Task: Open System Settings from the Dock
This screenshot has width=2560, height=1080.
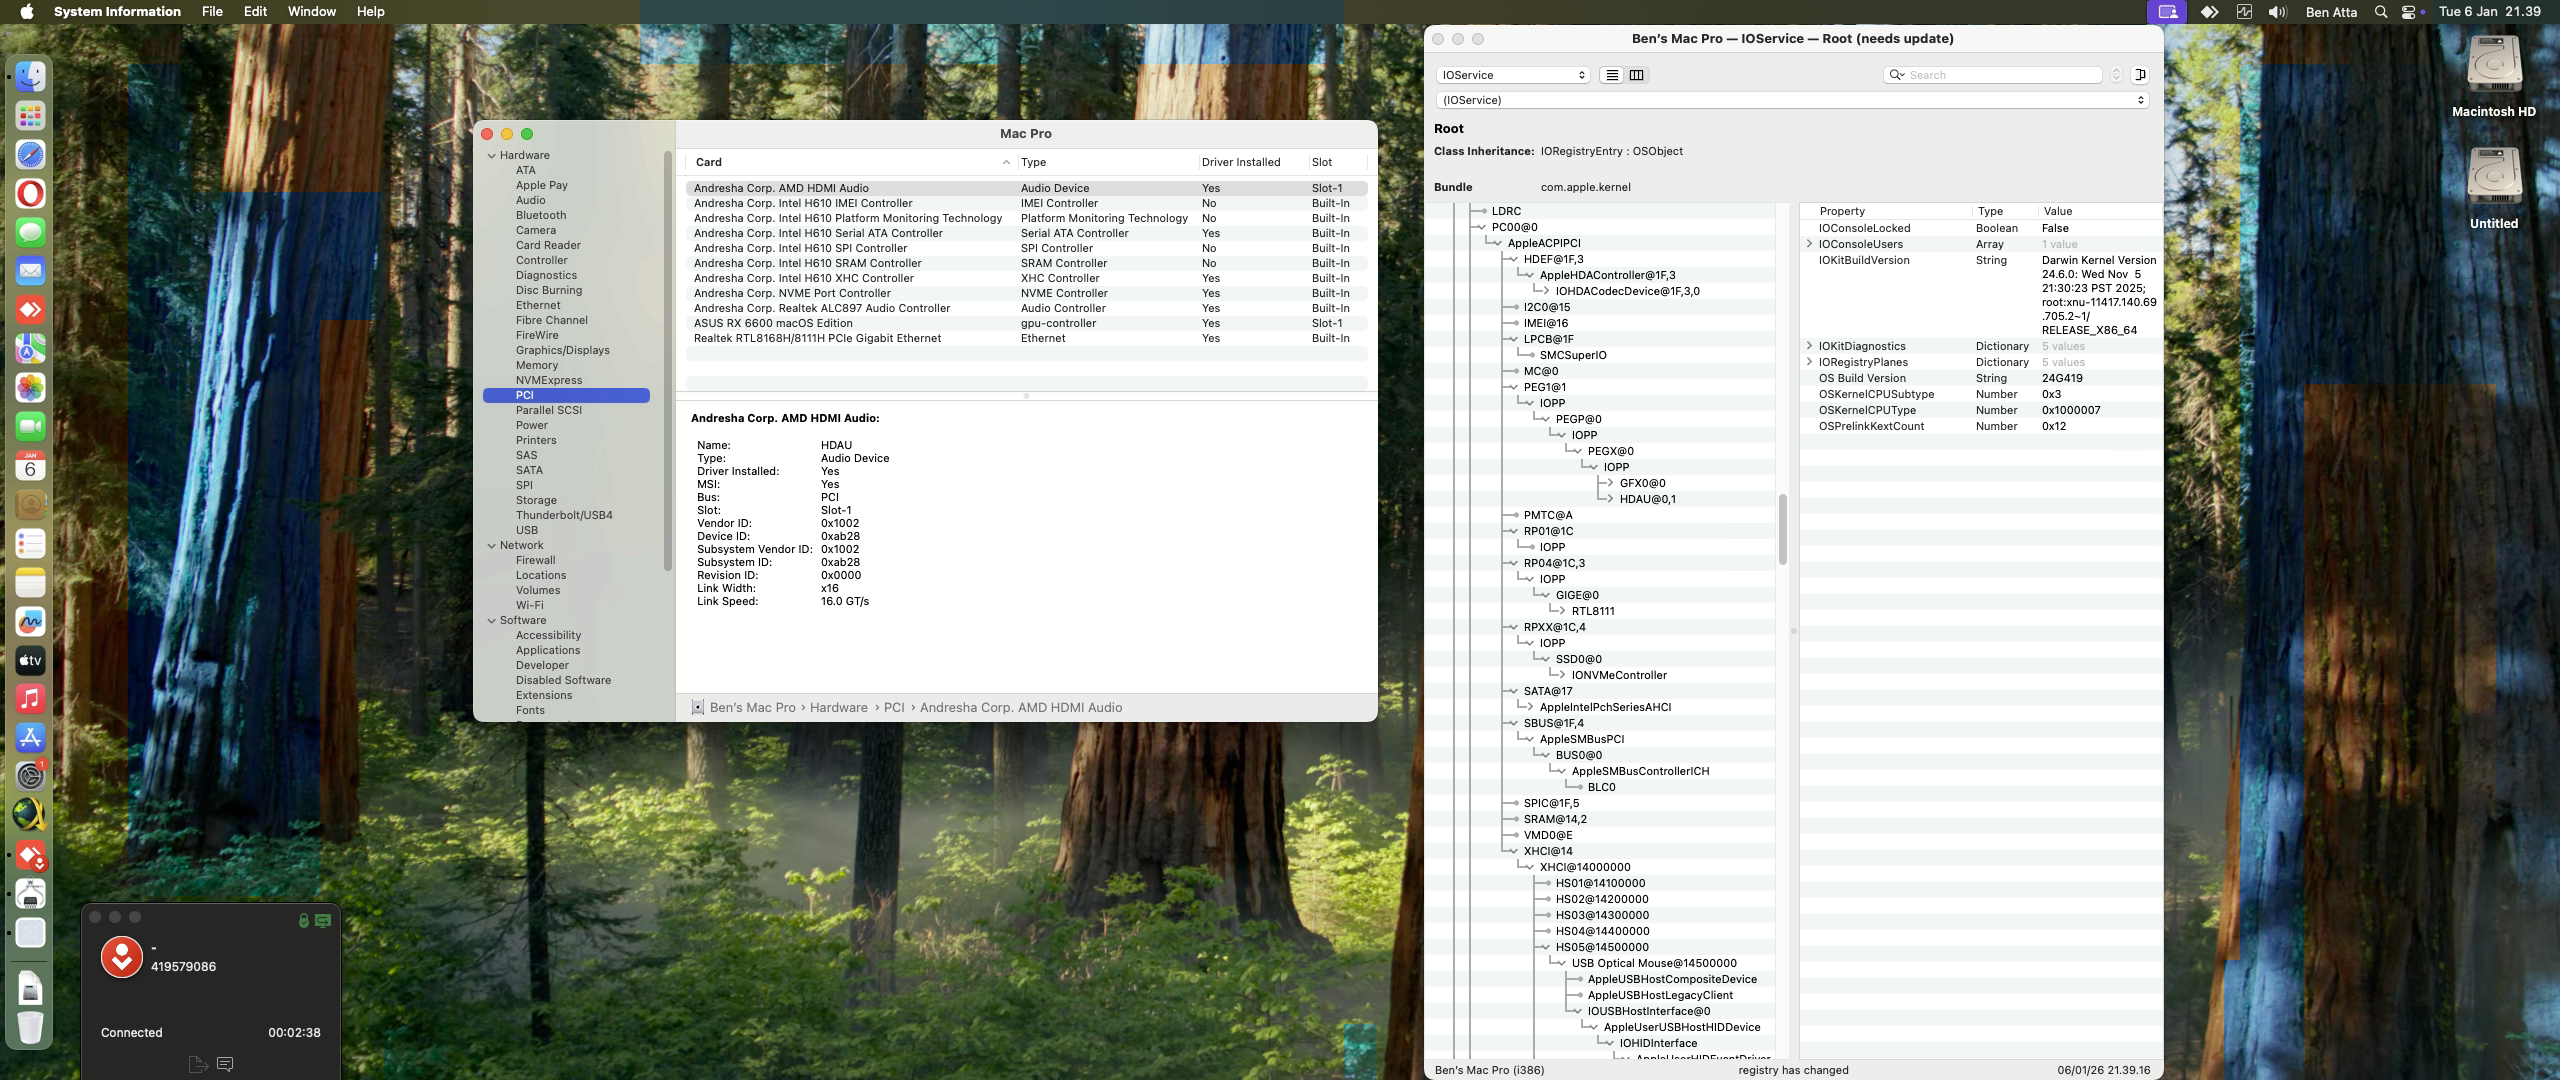Action: point(30,776)
